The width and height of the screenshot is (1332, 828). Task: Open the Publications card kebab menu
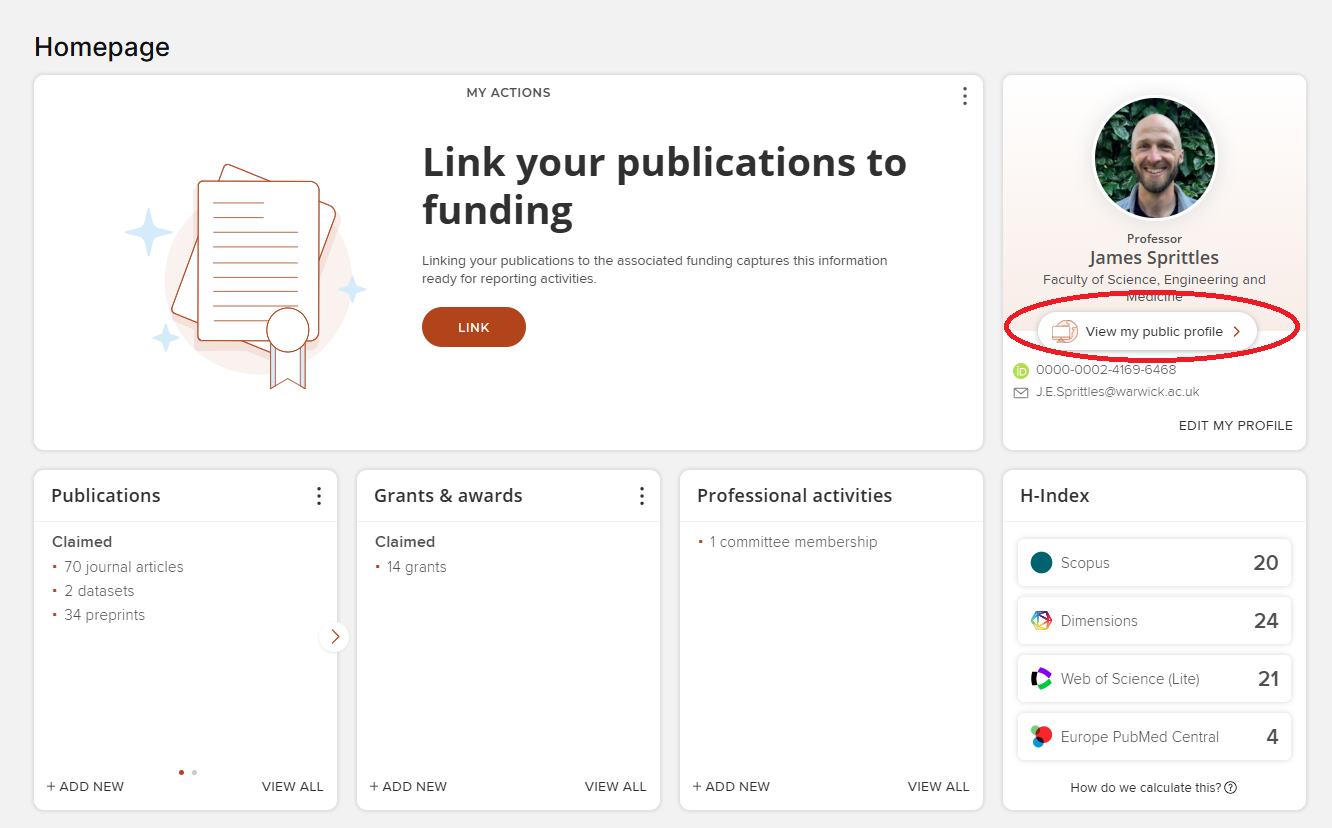319,496
